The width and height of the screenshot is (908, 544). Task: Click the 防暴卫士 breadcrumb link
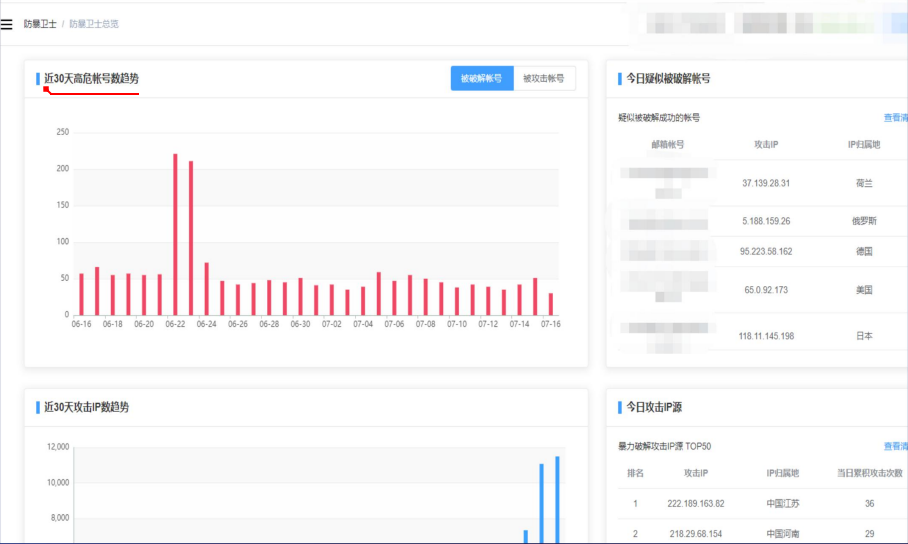click(40, 23)
